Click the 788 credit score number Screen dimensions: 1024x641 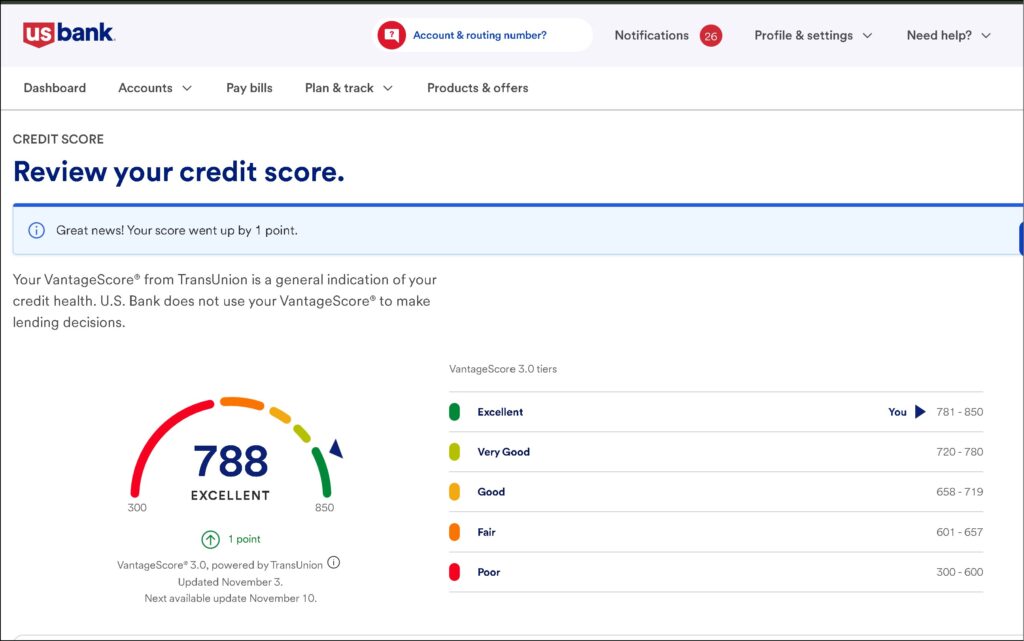click(x=231, y=461)
